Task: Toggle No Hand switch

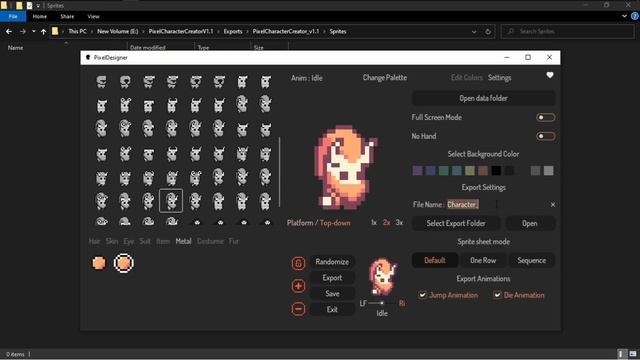Action: pos(546,136)
